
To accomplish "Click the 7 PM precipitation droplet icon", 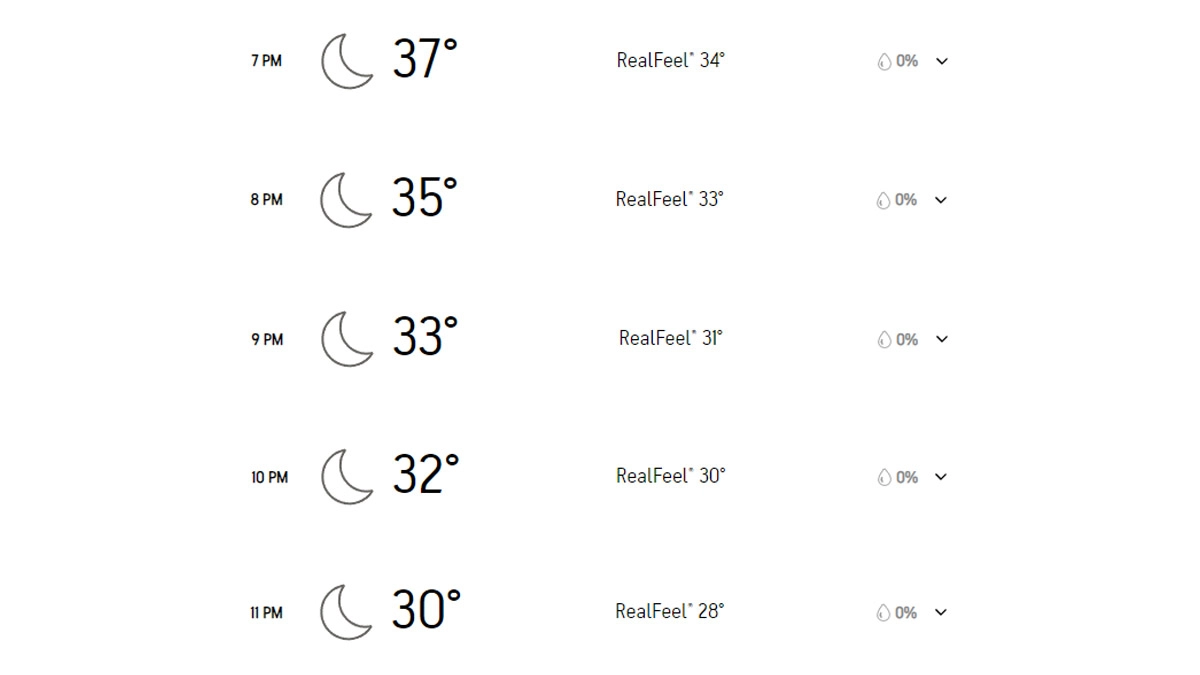I will click(x=884, y=61).
